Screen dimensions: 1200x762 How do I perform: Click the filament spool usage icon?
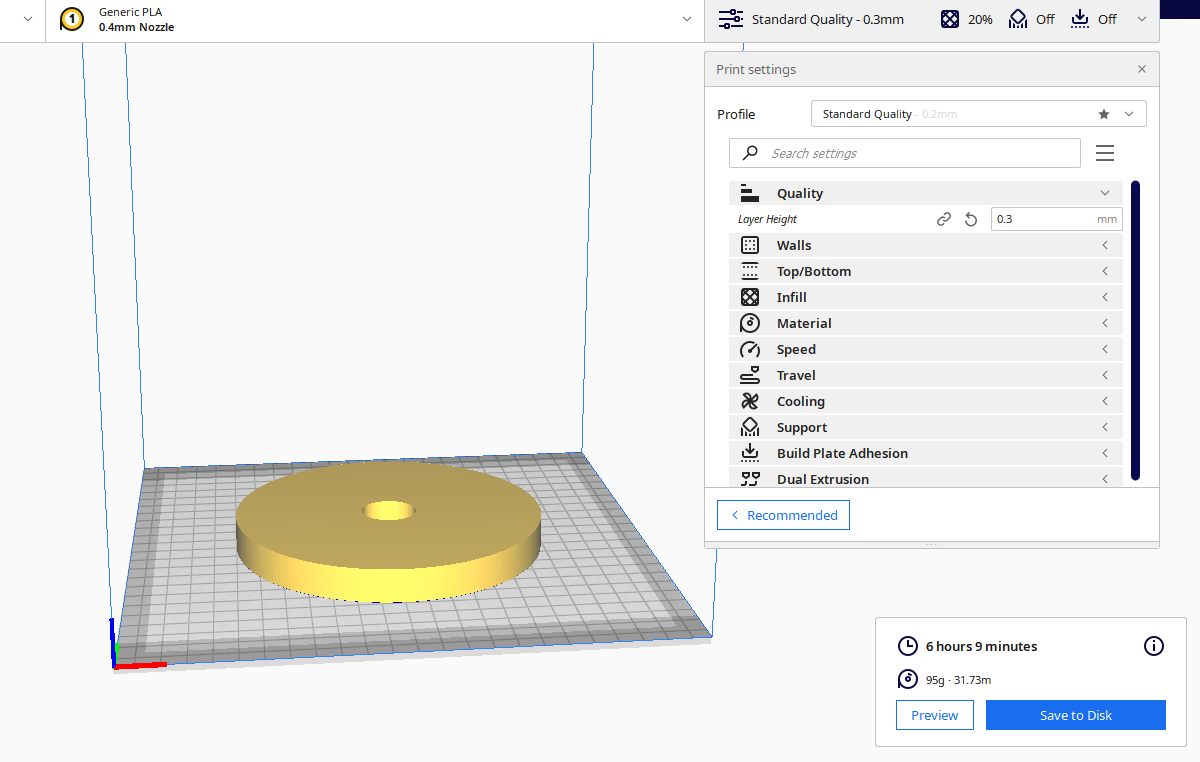tap(908, 680)
